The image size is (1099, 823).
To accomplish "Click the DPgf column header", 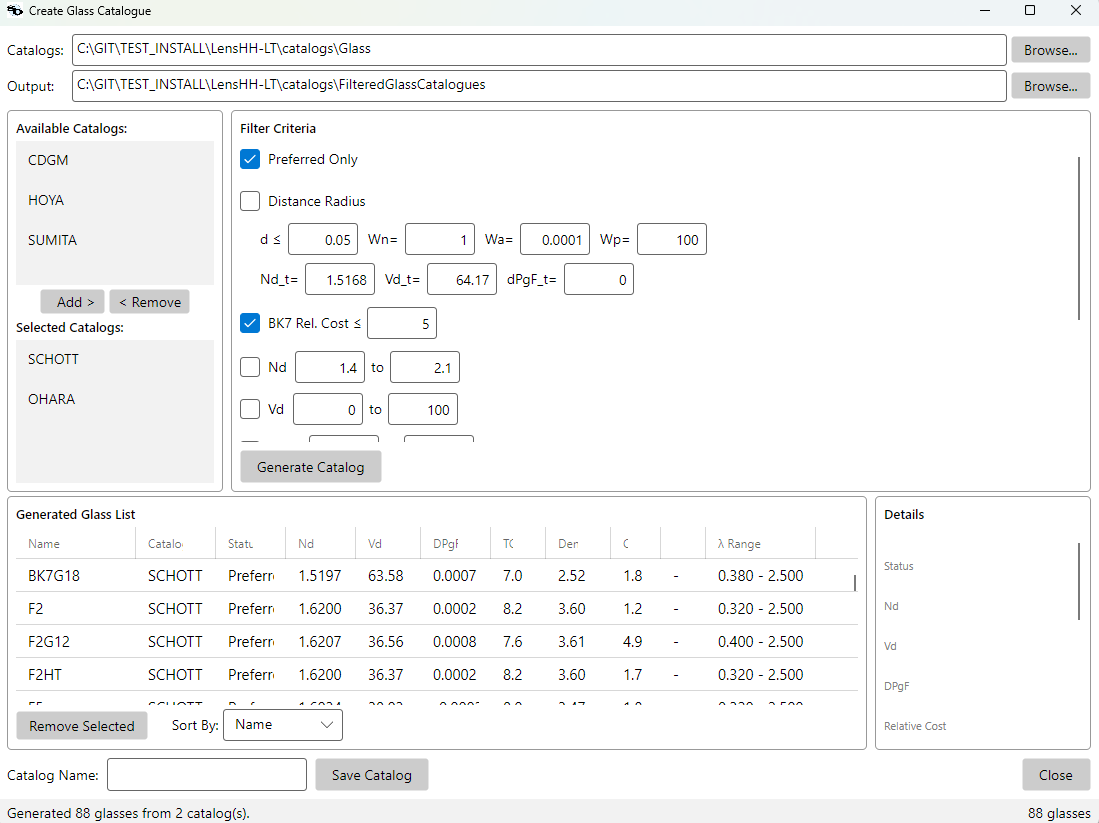I will (x=456, y=544).
